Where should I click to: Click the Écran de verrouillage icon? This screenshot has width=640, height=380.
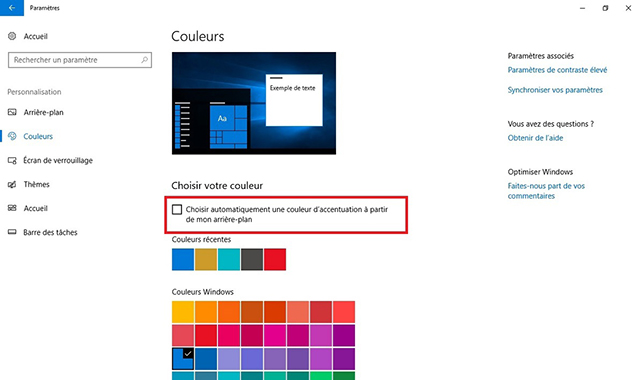pos(12,160)
